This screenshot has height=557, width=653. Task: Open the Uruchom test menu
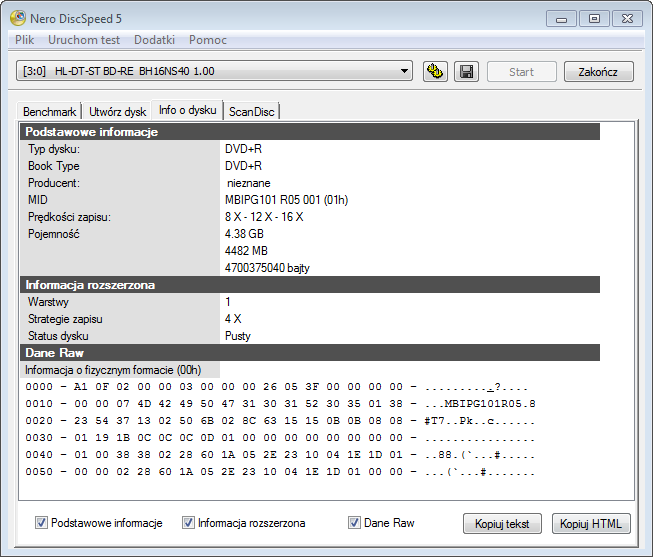(84, 40)
